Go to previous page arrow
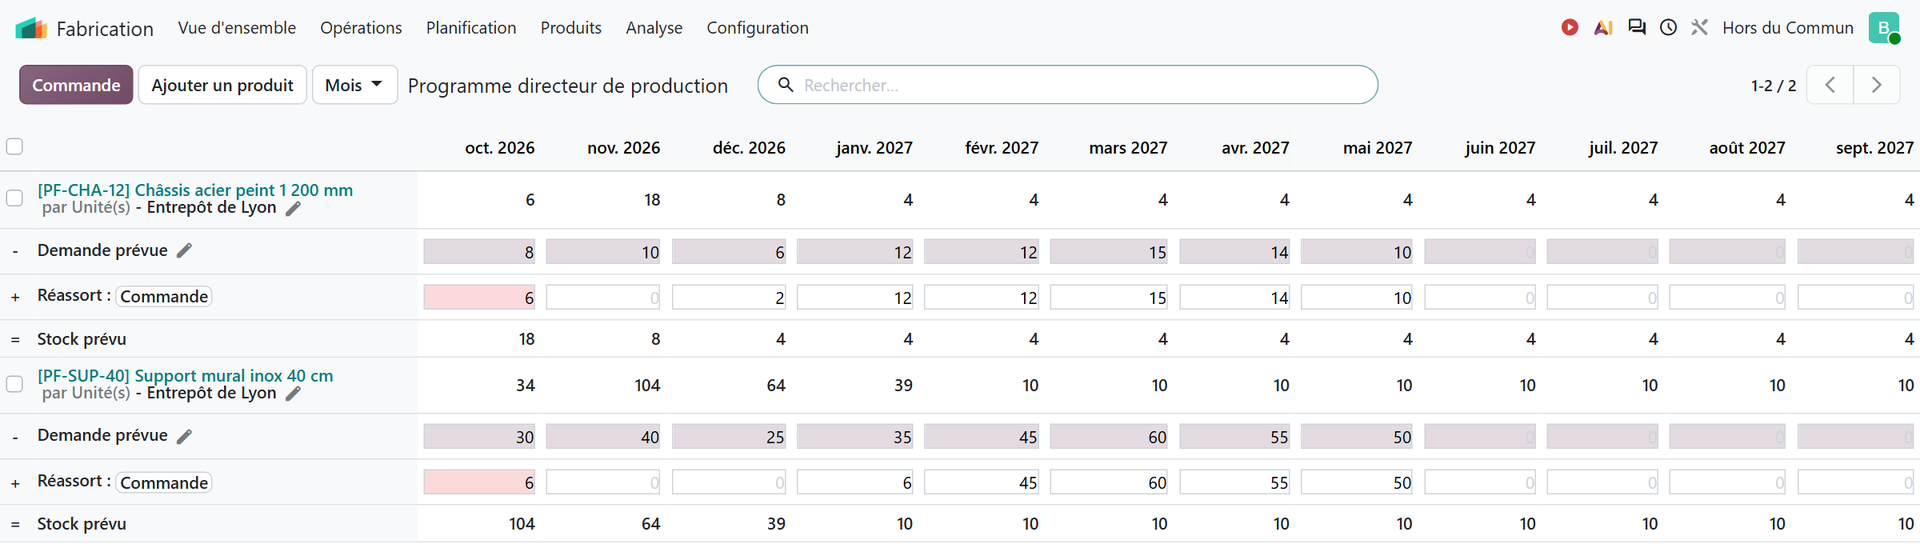The image size is (1920, 552). pos(1830,85)
